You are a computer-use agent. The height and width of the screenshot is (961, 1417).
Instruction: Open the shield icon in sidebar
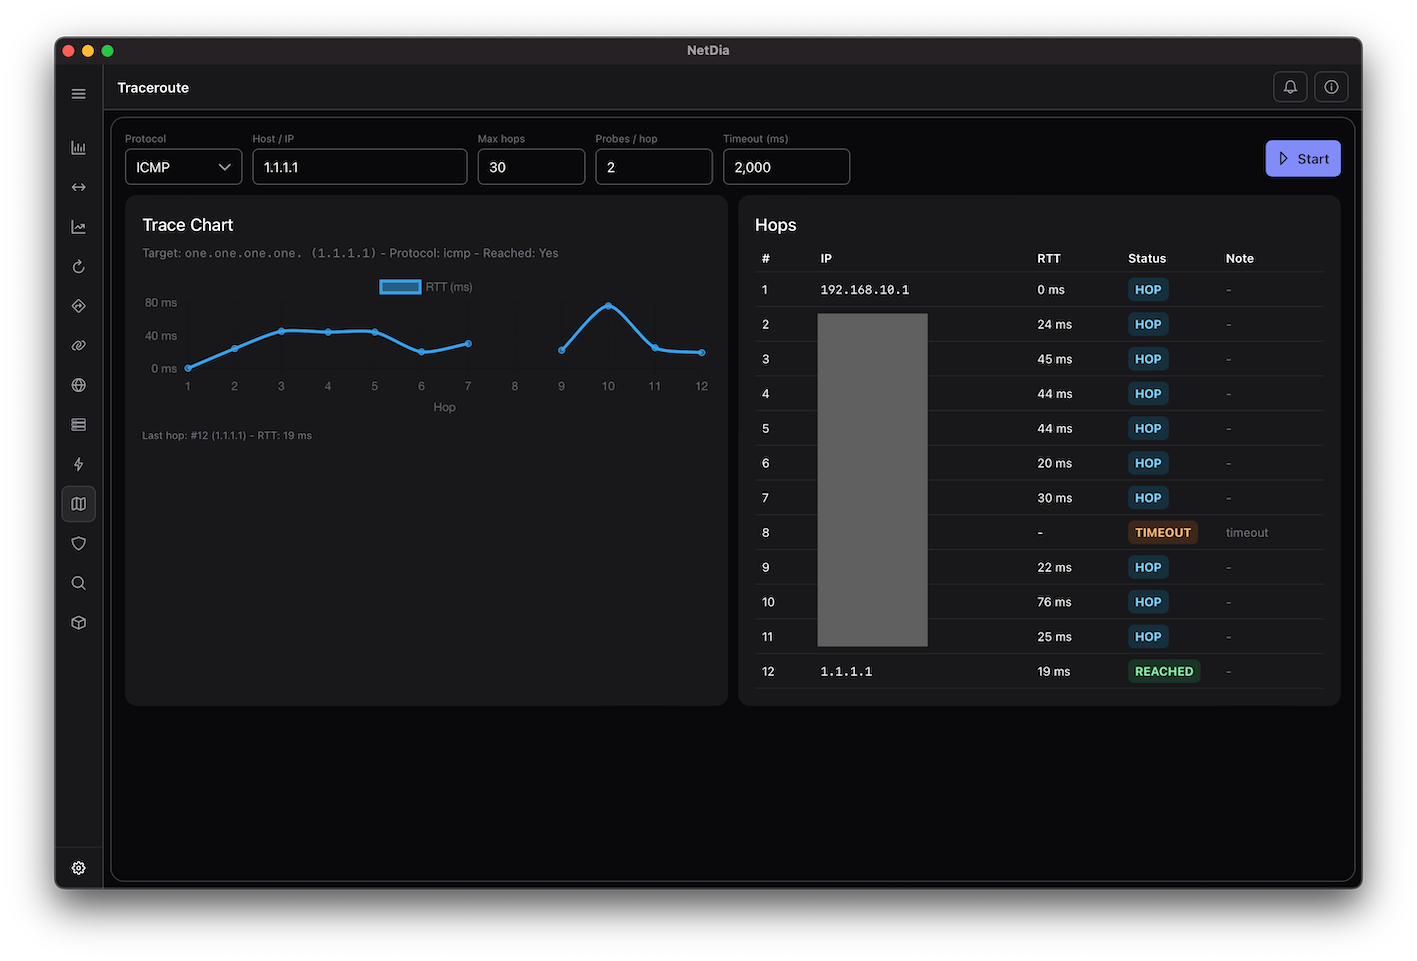[79, 544]
